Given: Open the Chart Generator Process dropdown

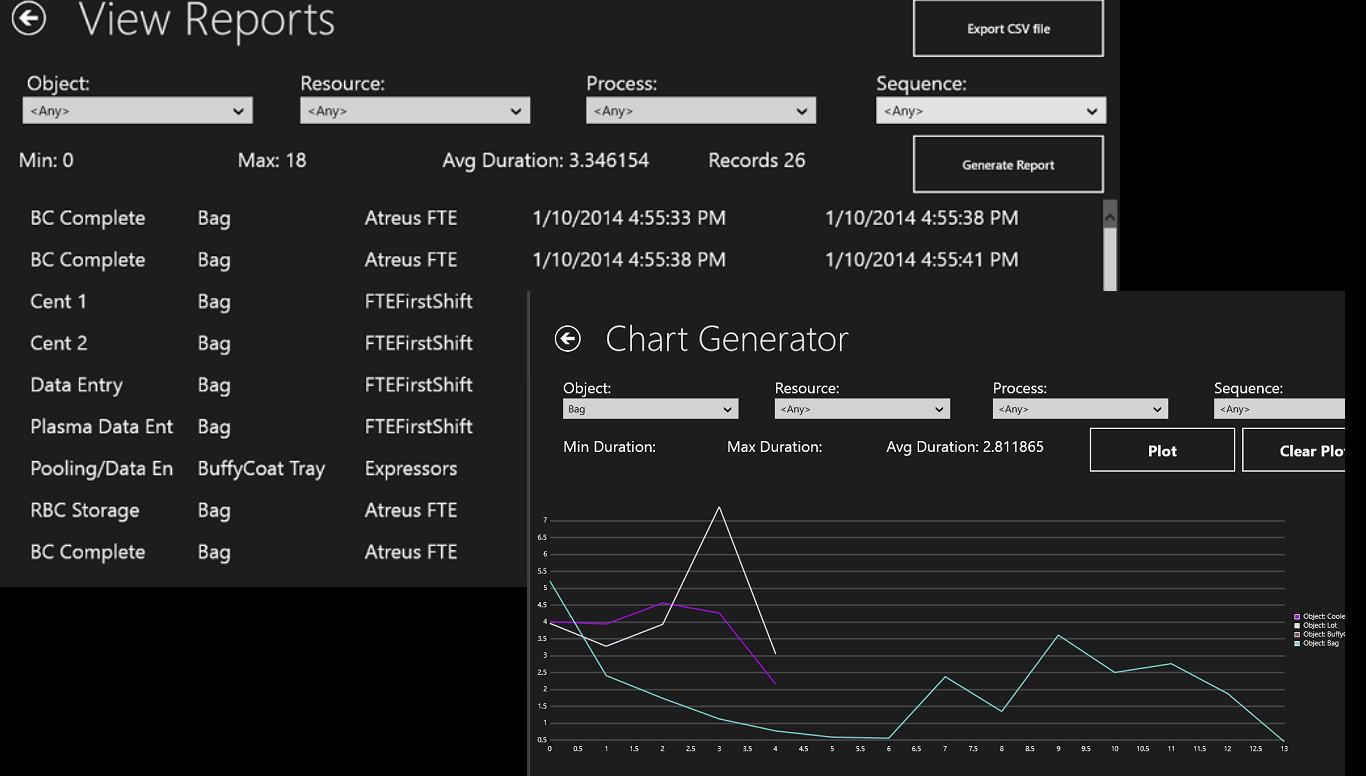Looking at the screenshot, I should 1080,409.
